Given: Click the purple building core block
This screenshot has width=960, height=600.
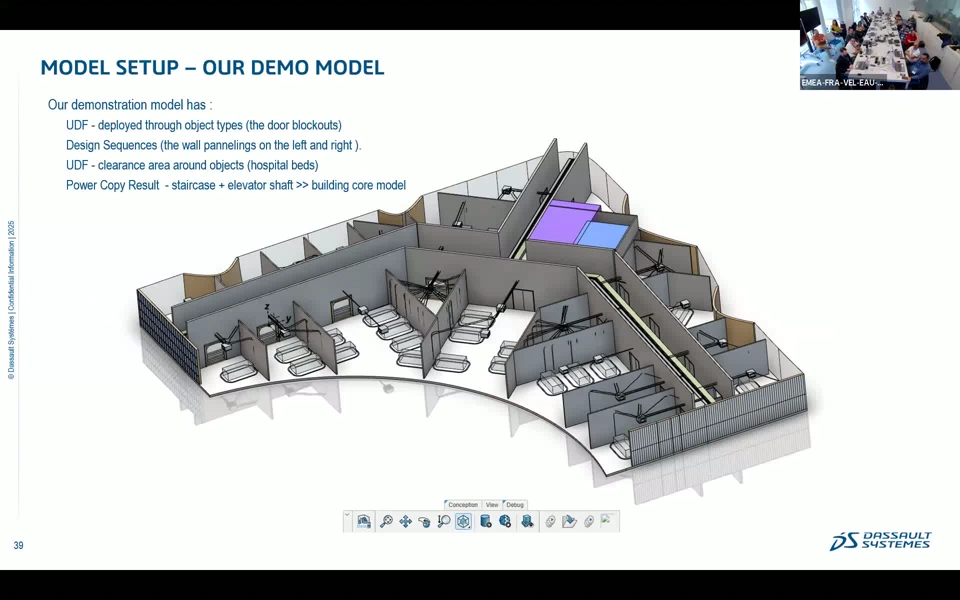Looking at the screenshot, I should pyautogui.click(x=560, y=220).
